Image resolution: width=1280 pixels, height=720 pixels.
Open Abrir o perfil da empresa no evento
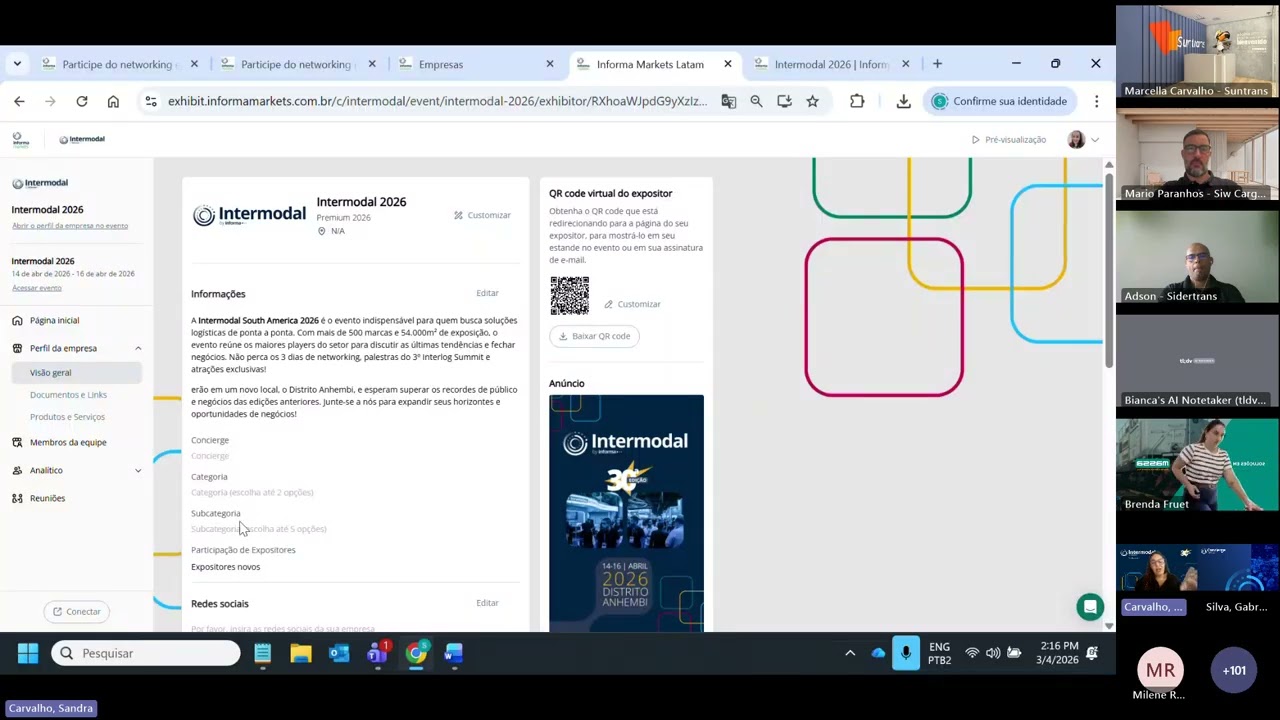[x=70, y=226]
